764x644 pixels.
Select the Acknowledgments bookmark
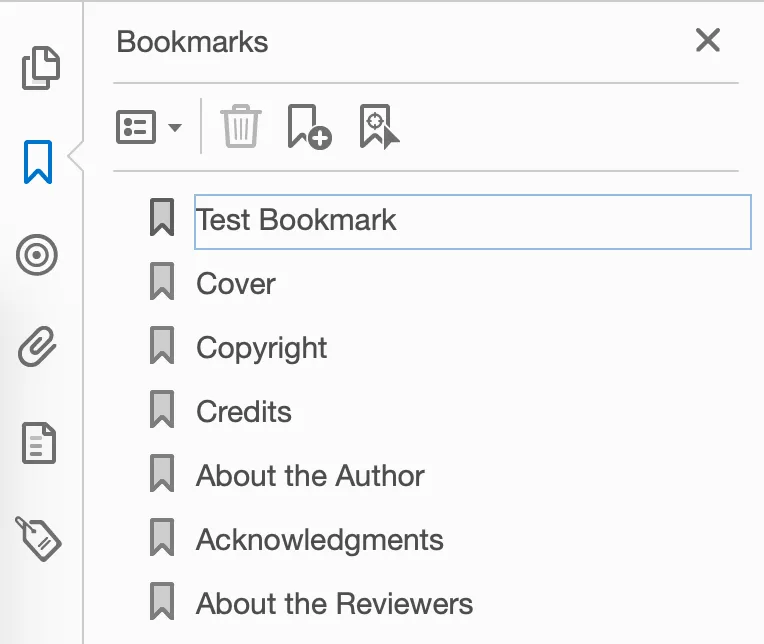(x=320, y=541)
